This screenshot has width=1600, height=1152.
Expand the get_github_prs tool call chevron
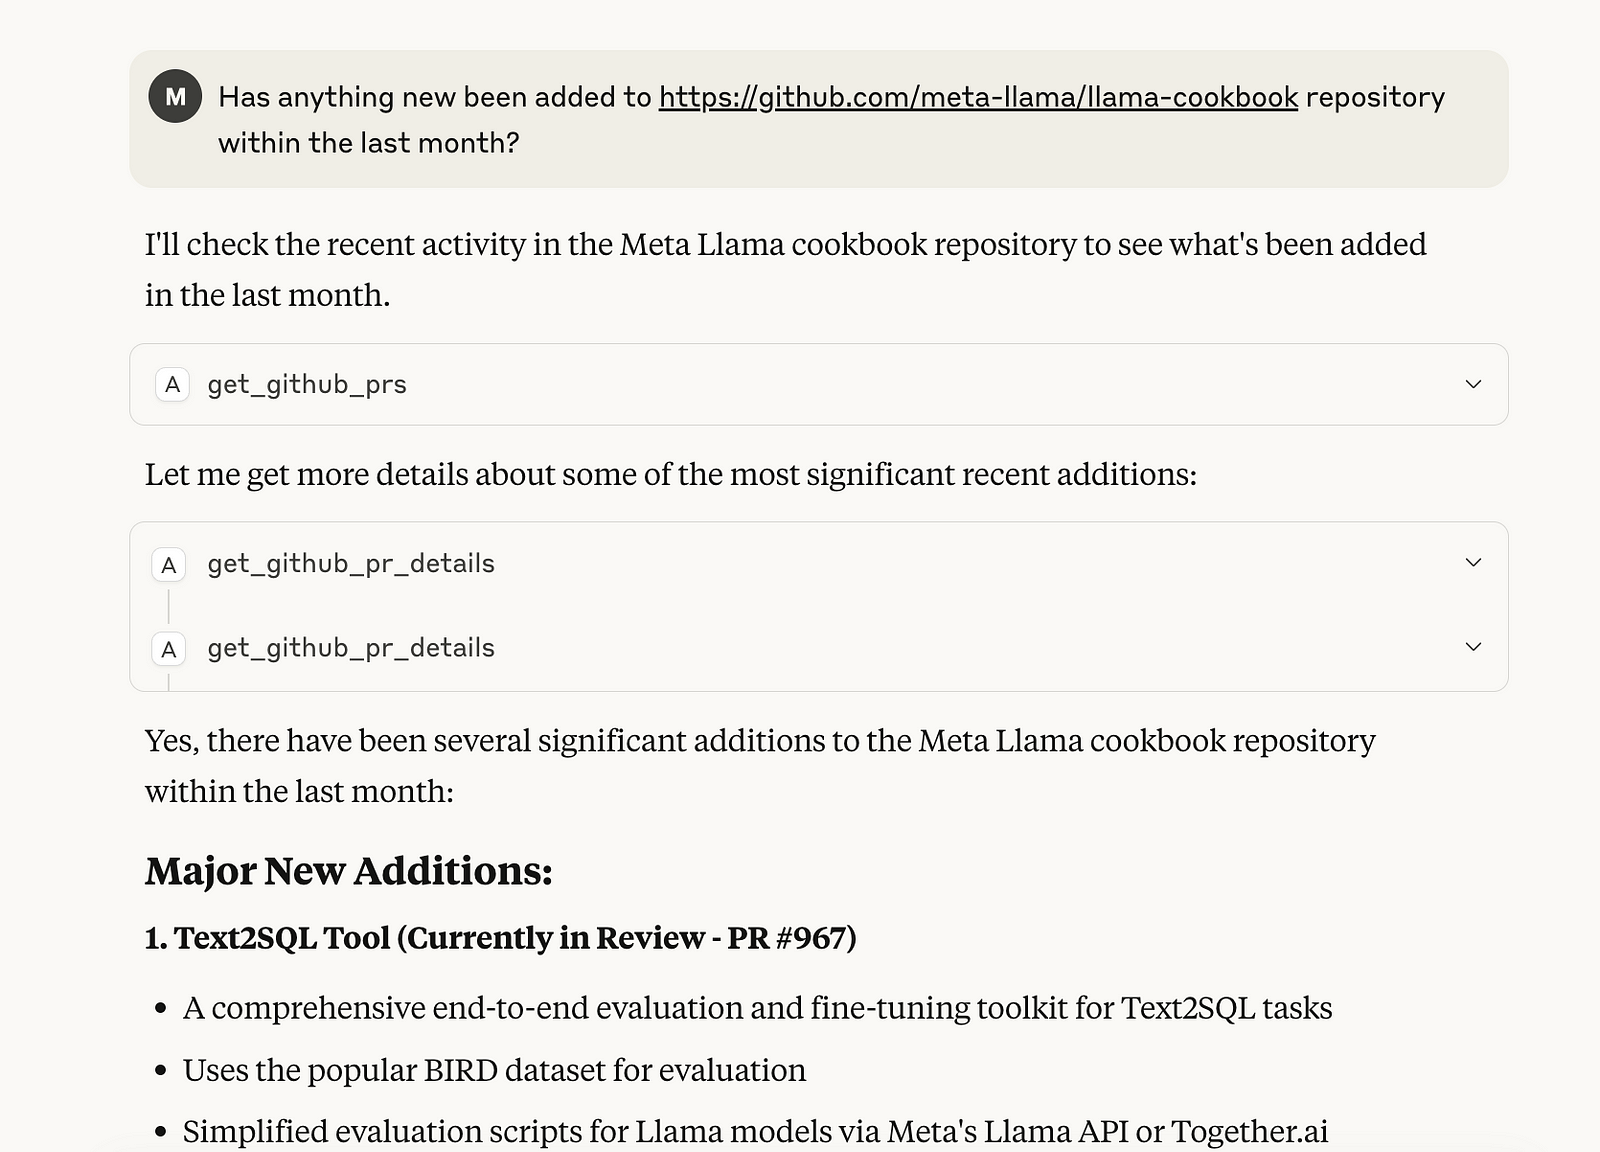[1472, 384]
